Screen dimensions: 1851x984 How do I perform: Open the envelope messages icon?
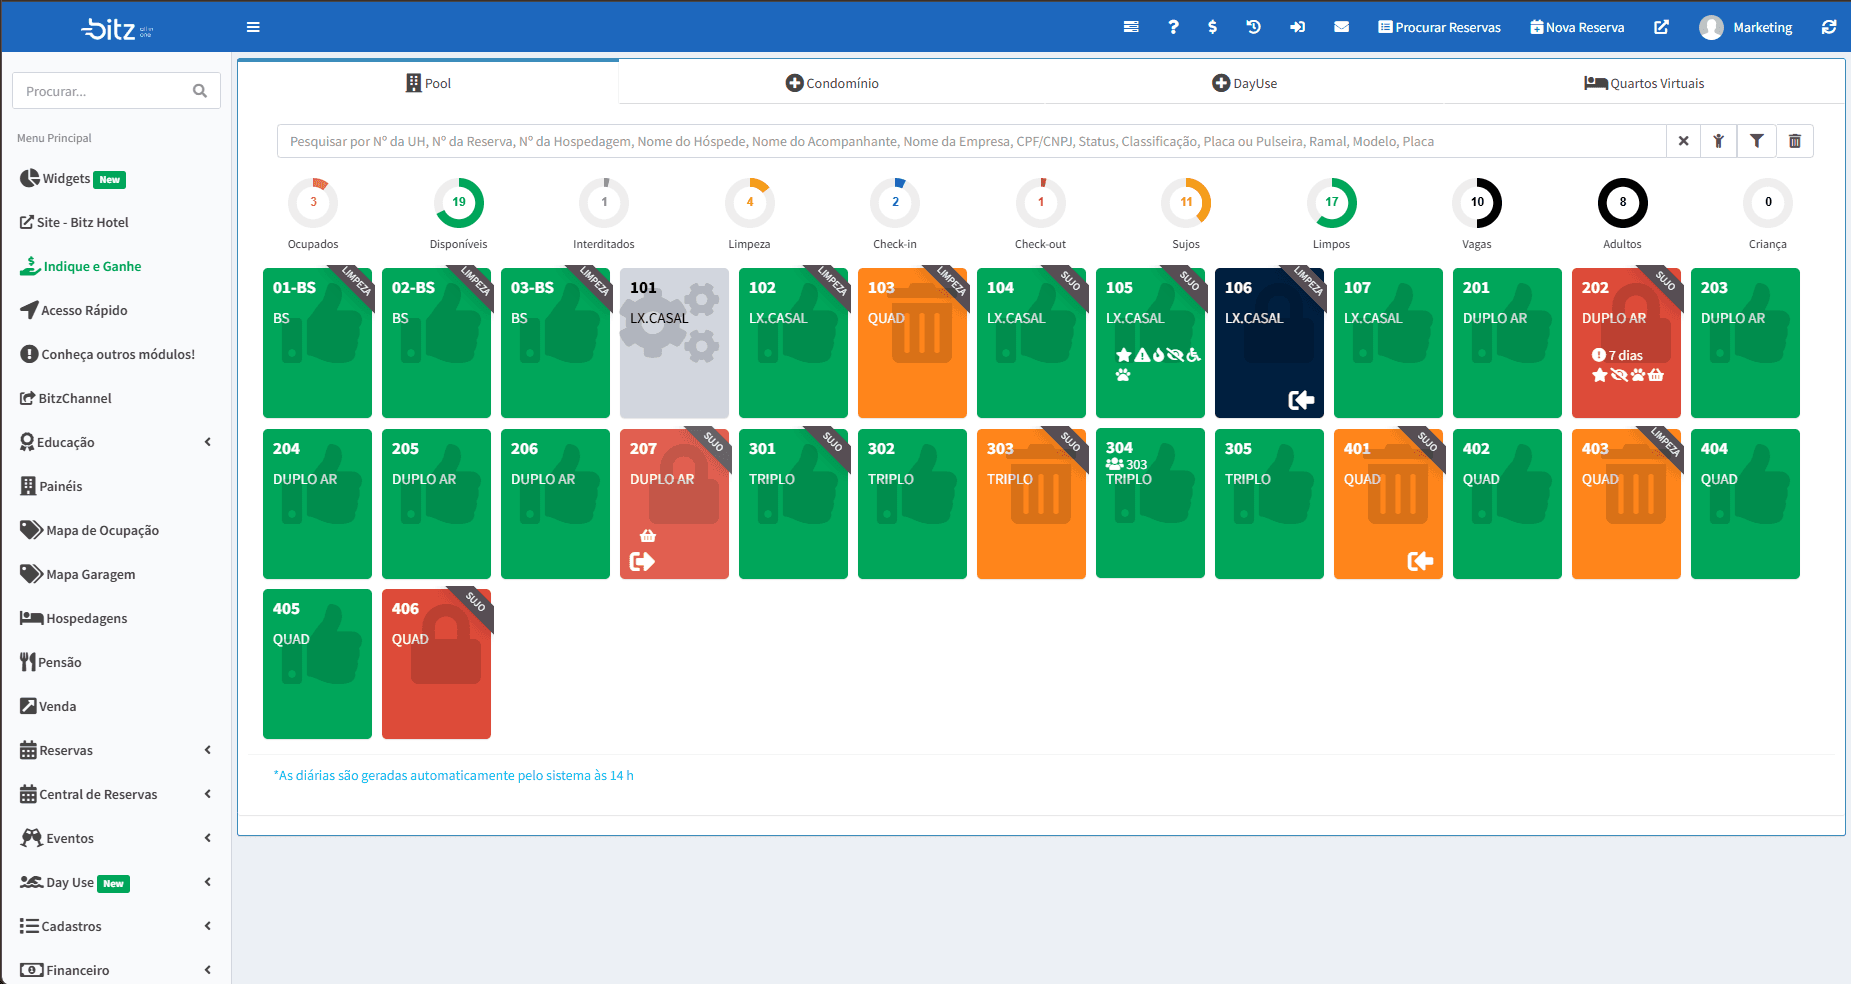[1341, 27]
